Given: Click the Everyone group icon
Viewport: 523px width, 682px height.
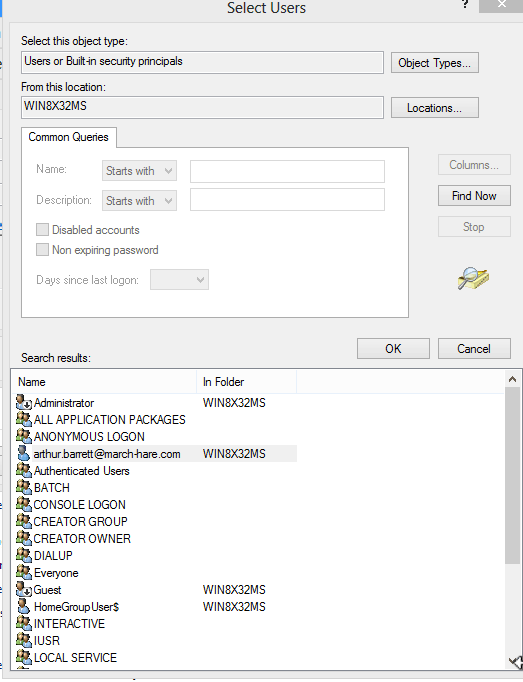Looking at the screenshot, I should point(23,572).
